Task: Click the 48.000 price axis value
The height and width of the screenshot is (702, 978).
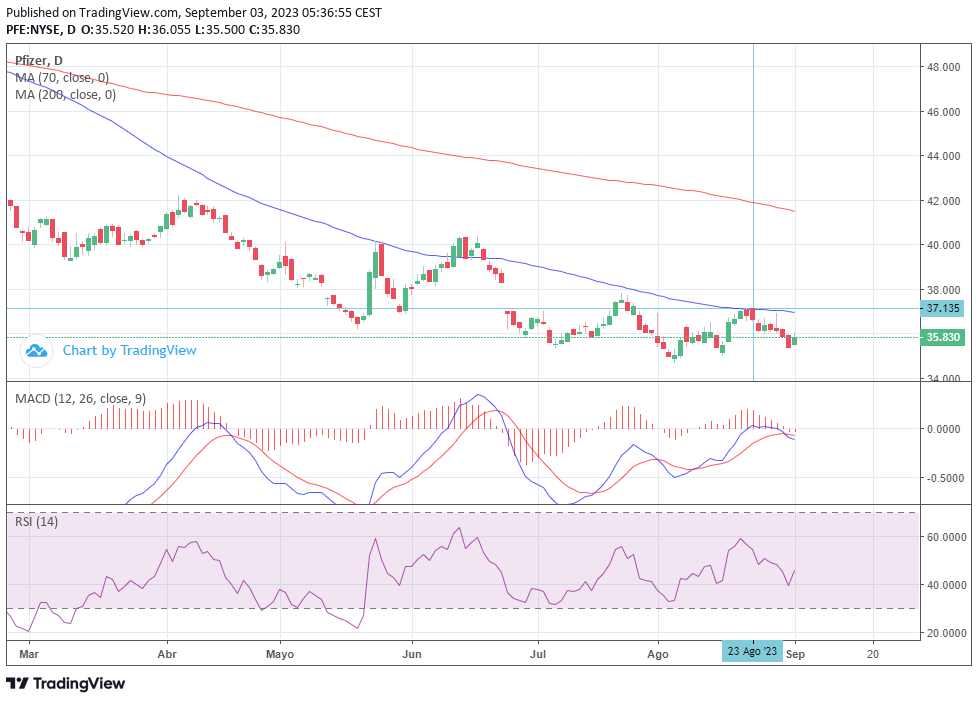Action: [943, 67]
